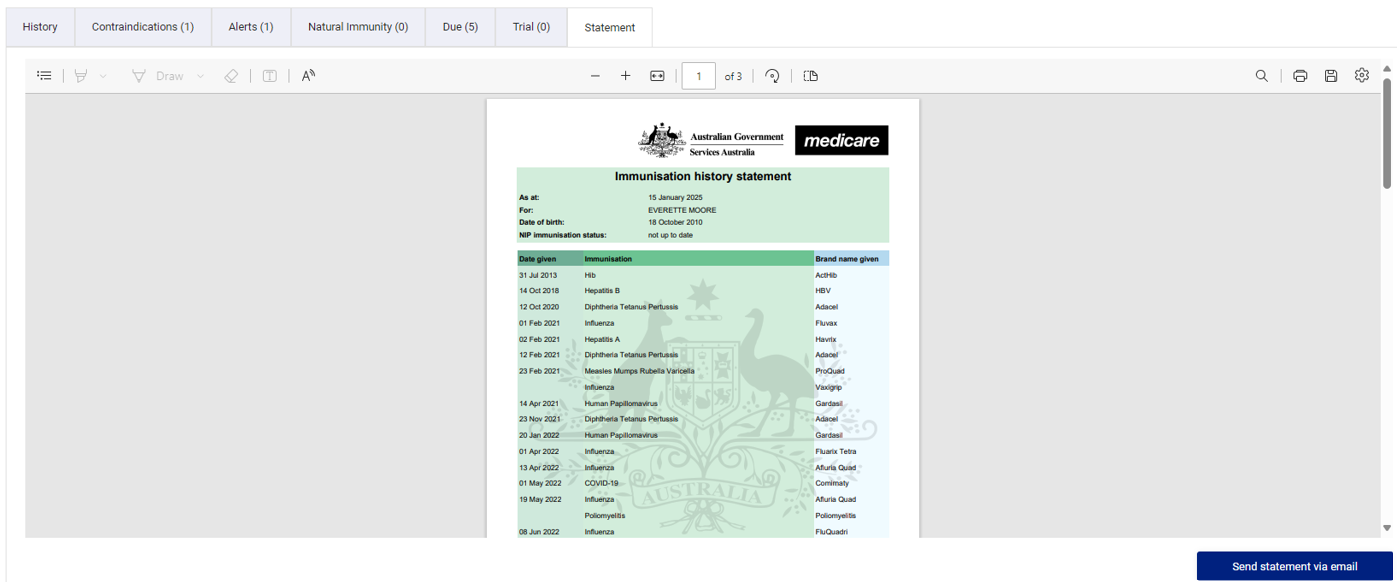The image size is (1397, 582).
Task: Expand the Draw tool options arrow
Action: pos(200,76)
